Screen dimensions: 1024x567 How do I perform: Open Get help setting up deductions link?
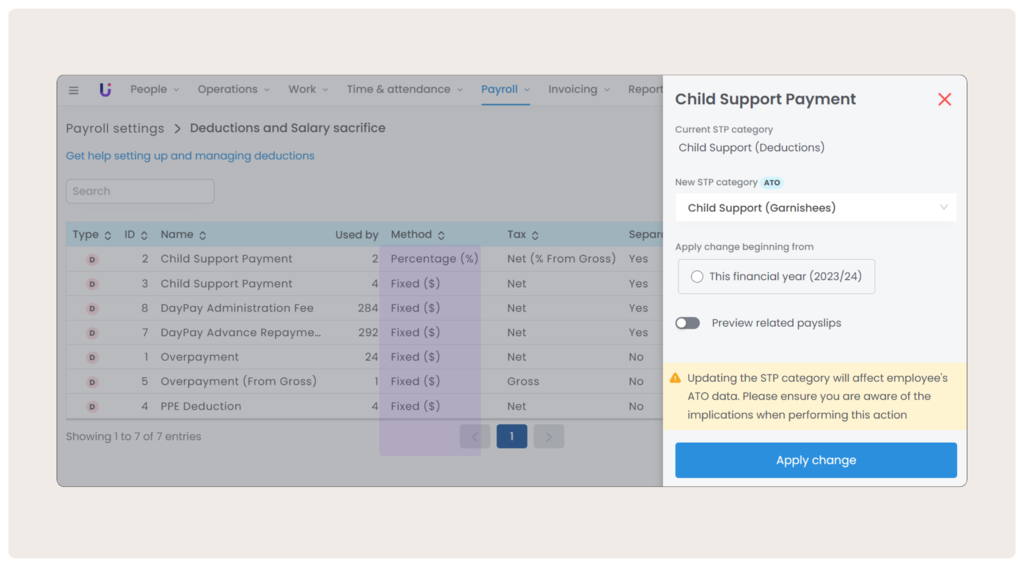[x=190, y=156]
